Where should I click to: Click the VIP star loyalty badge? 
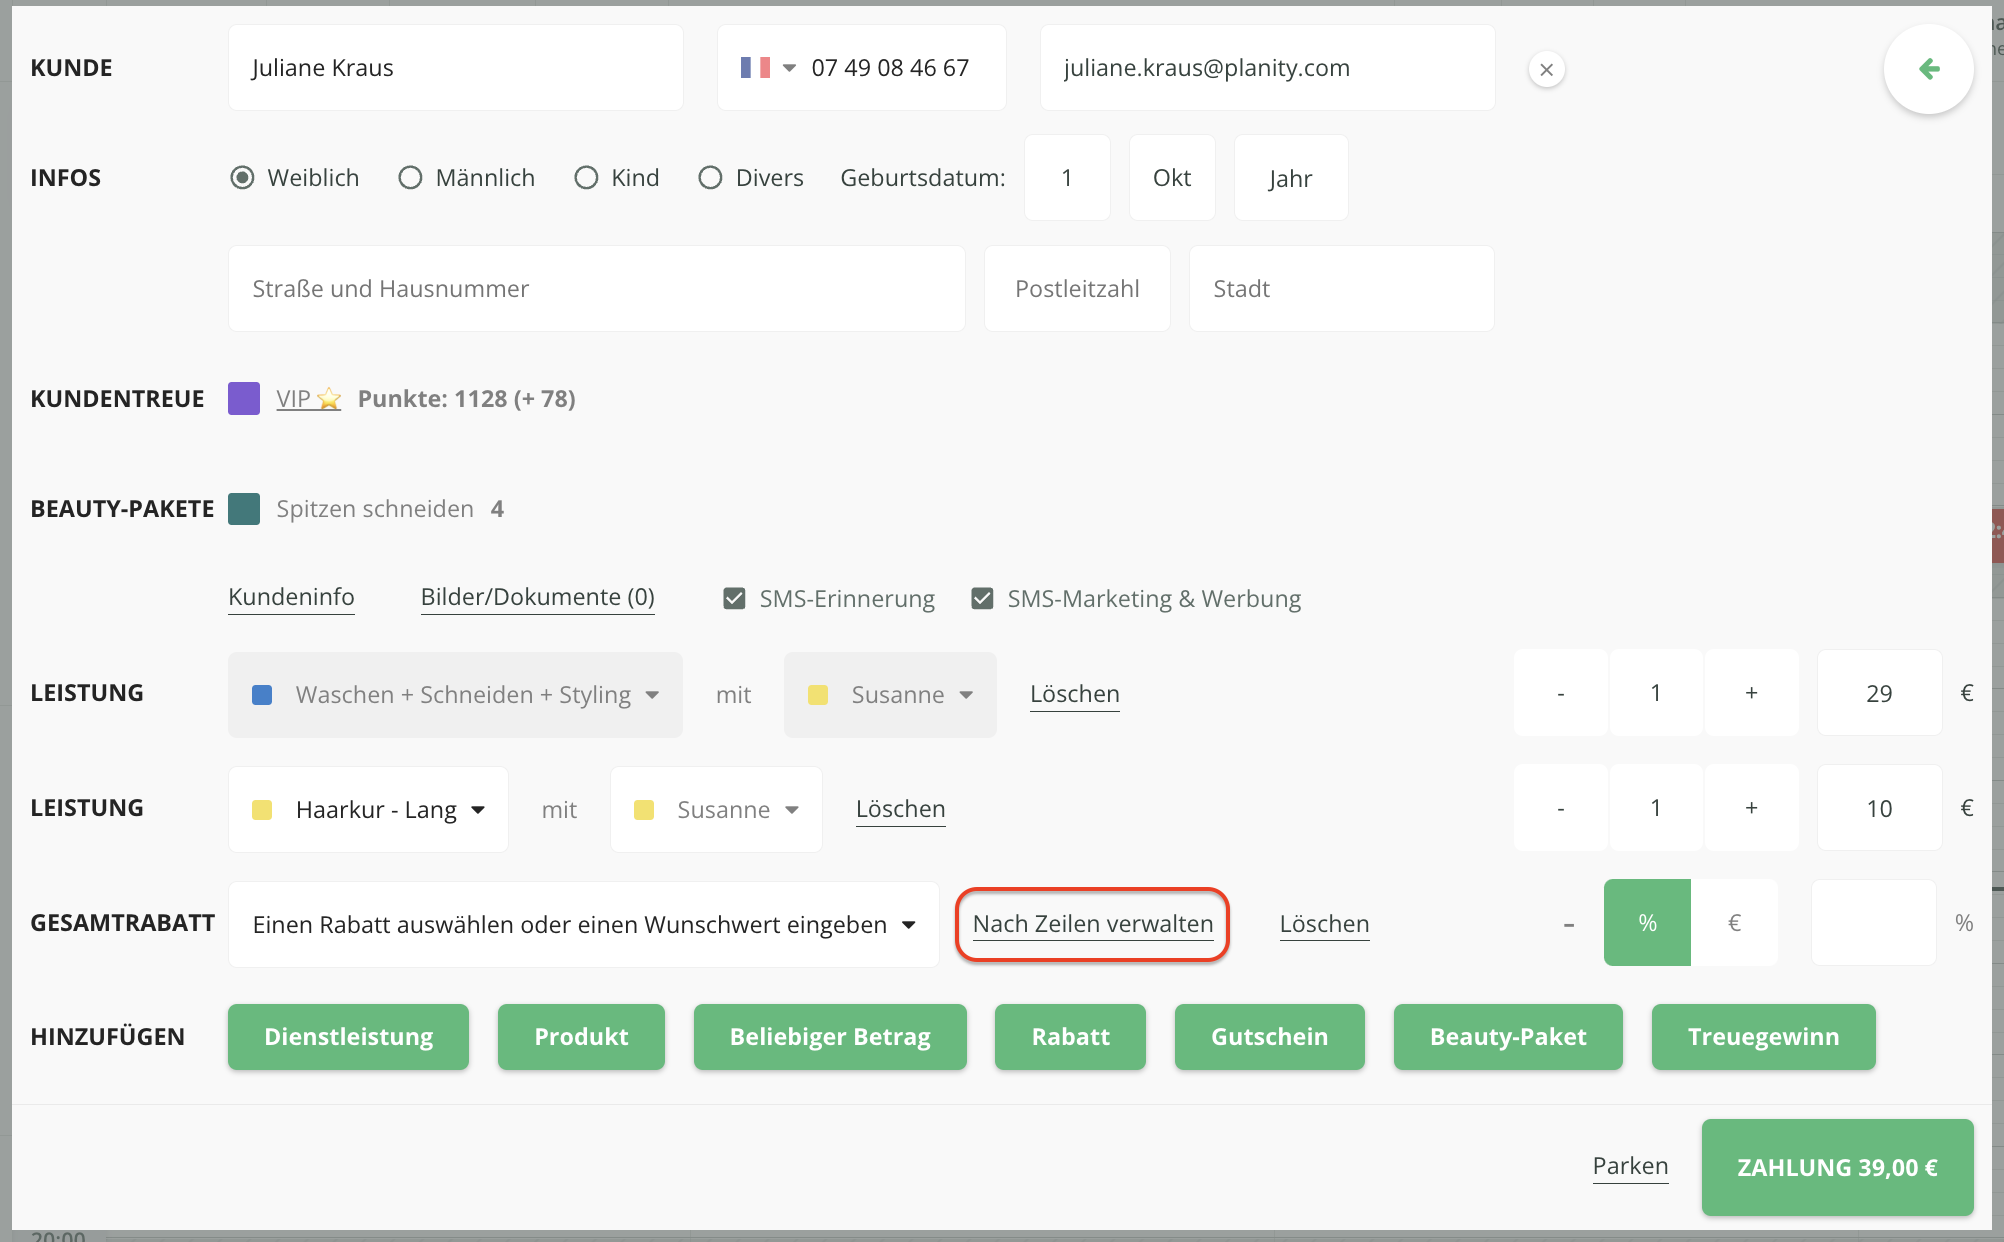pos(308,399)
